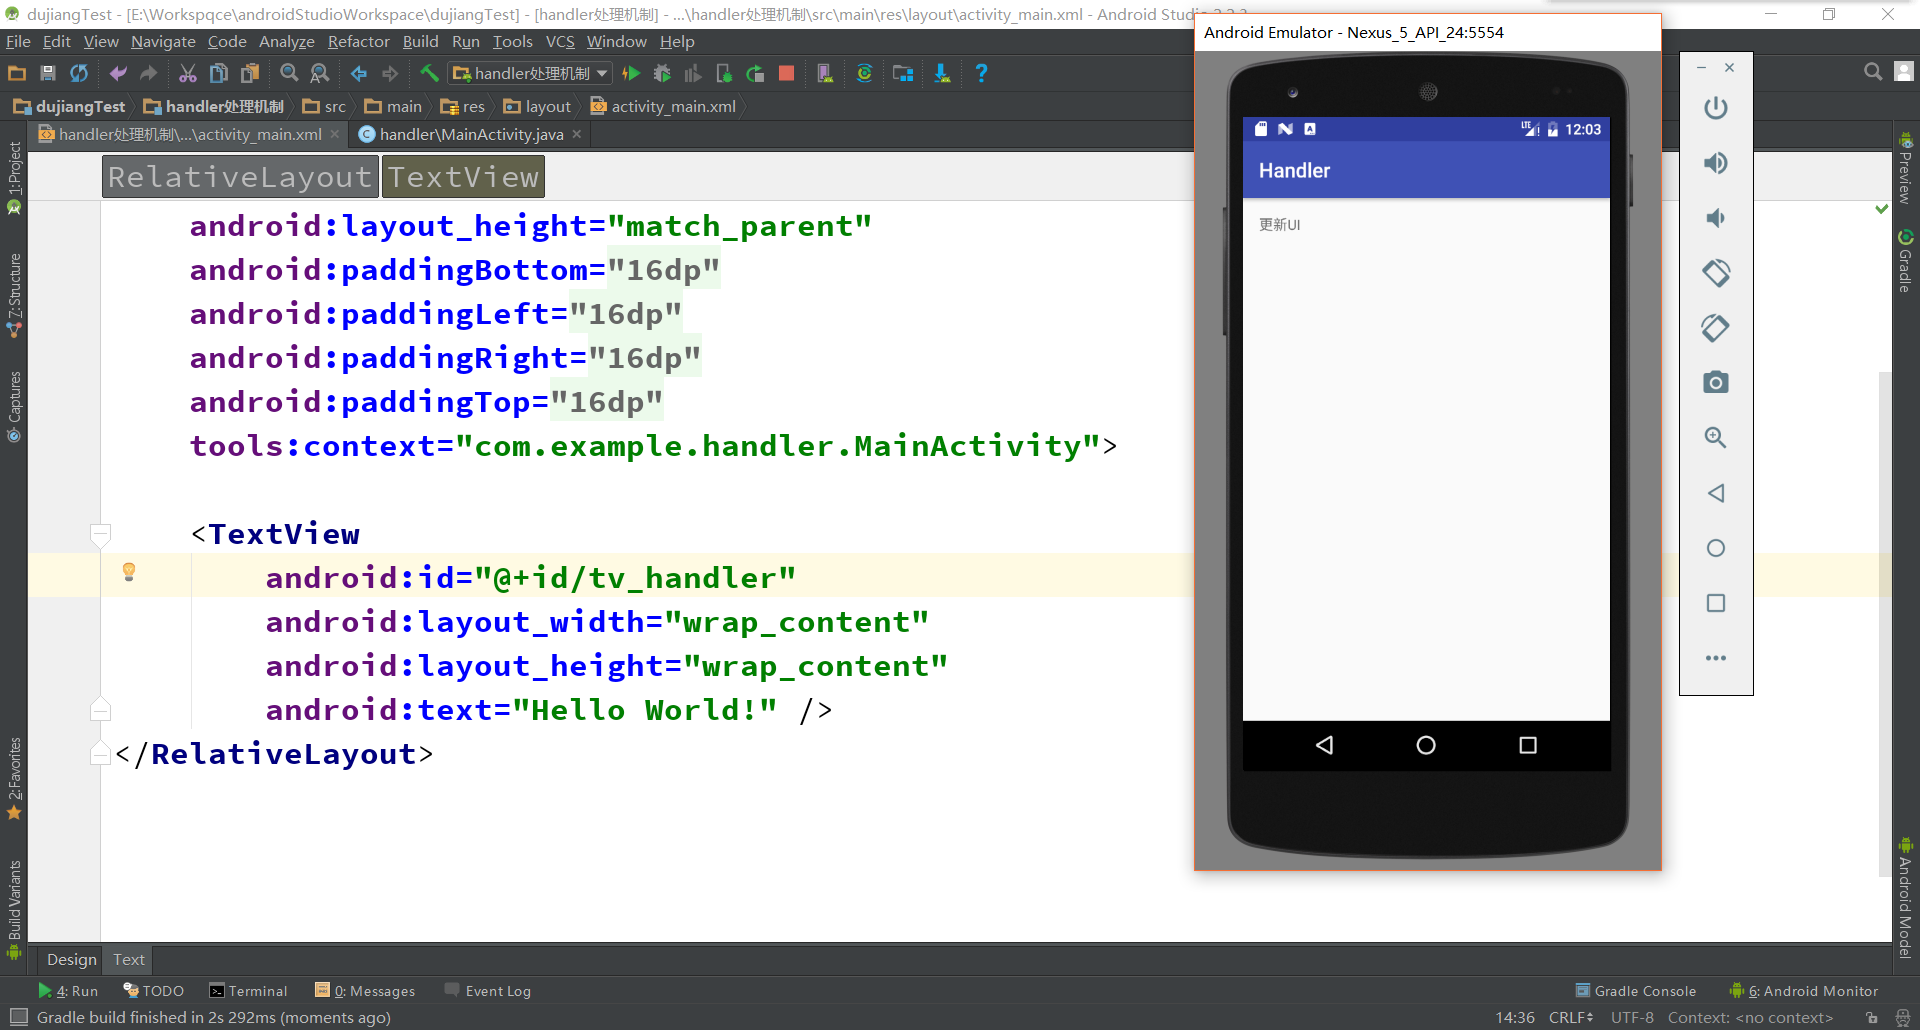Toggle the 7: Structure side panel
The height and width of the screenshot is (1030, 1920).
point(14,295)
